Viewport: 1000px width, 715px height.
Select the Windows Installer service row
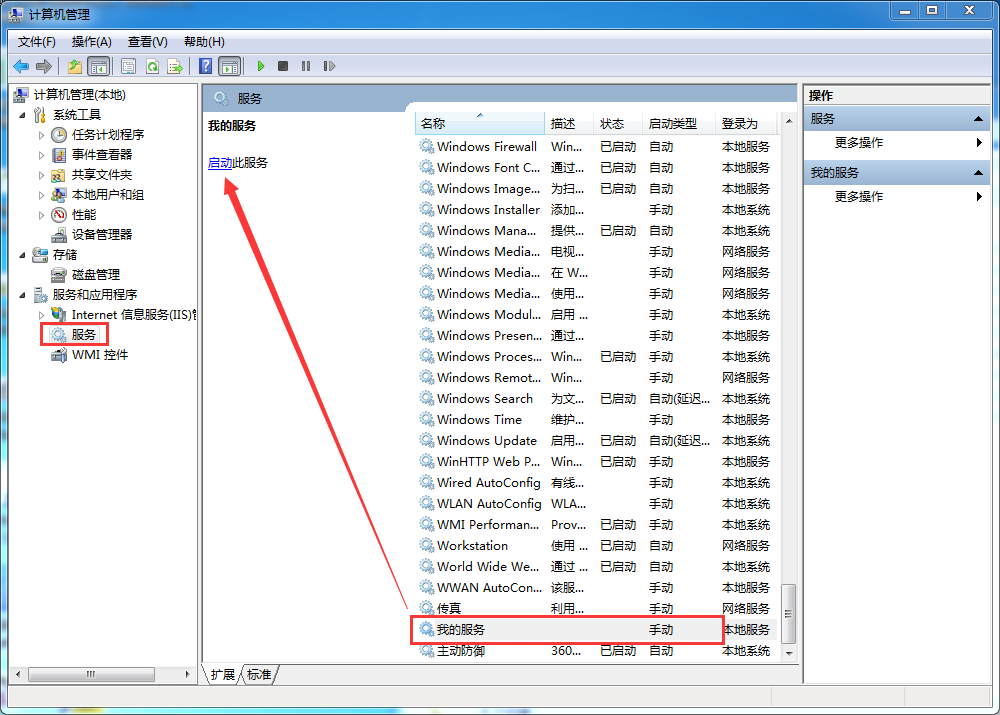(x=596, y=210)
